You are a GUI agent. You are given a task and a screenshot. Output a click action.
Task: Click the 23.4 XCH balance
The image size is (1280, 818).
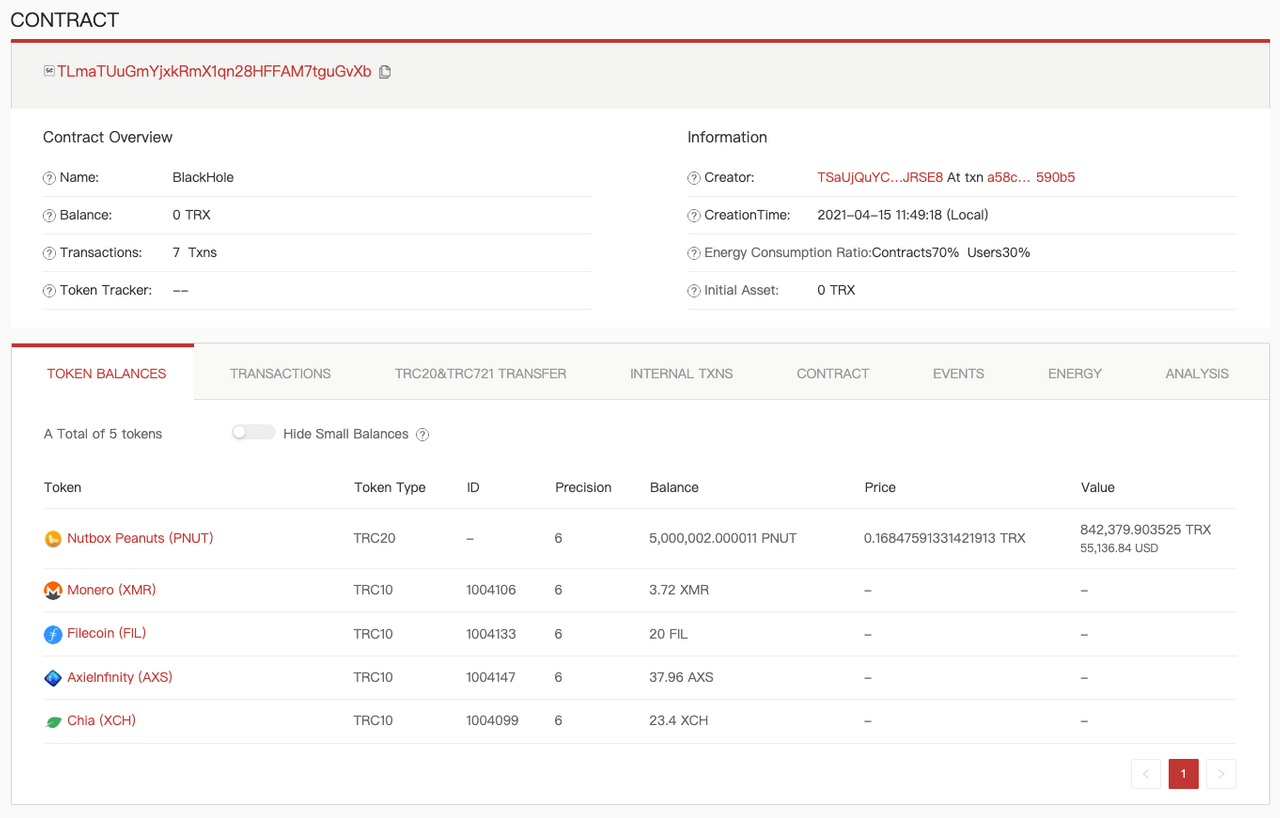[679, 720]
